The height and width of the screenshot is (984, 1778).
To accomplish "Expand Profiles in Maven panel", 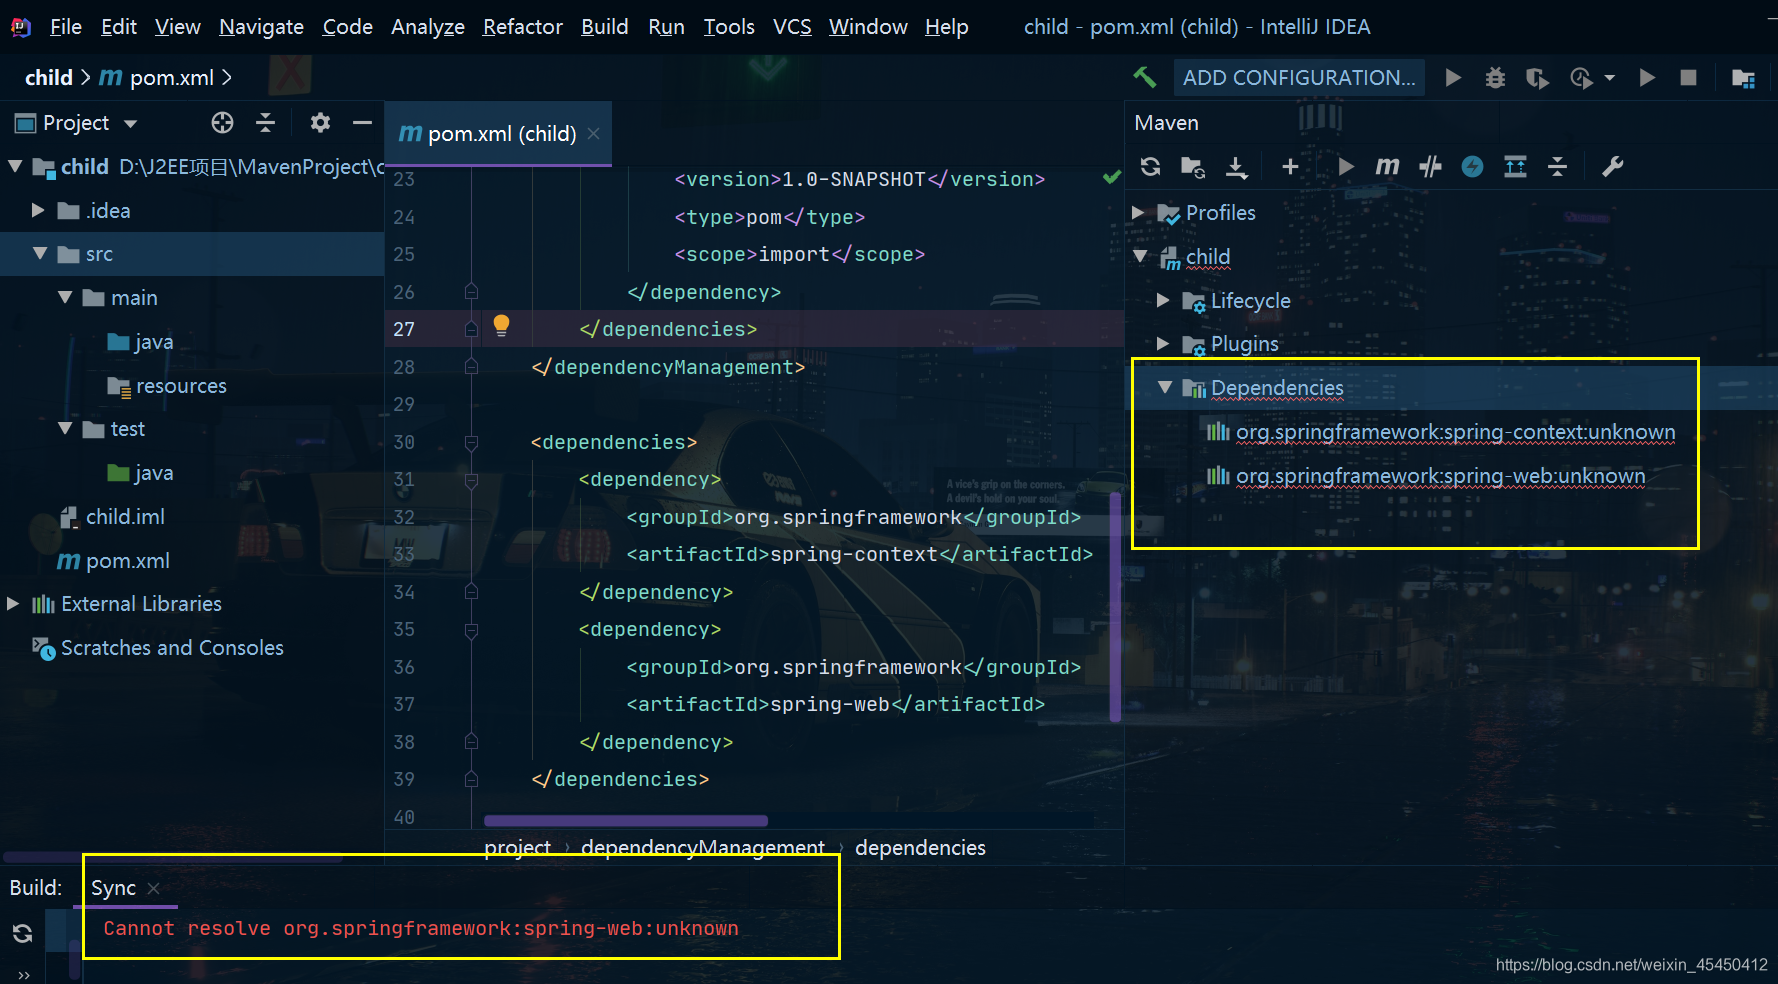I will click(x=1138, y=212).
